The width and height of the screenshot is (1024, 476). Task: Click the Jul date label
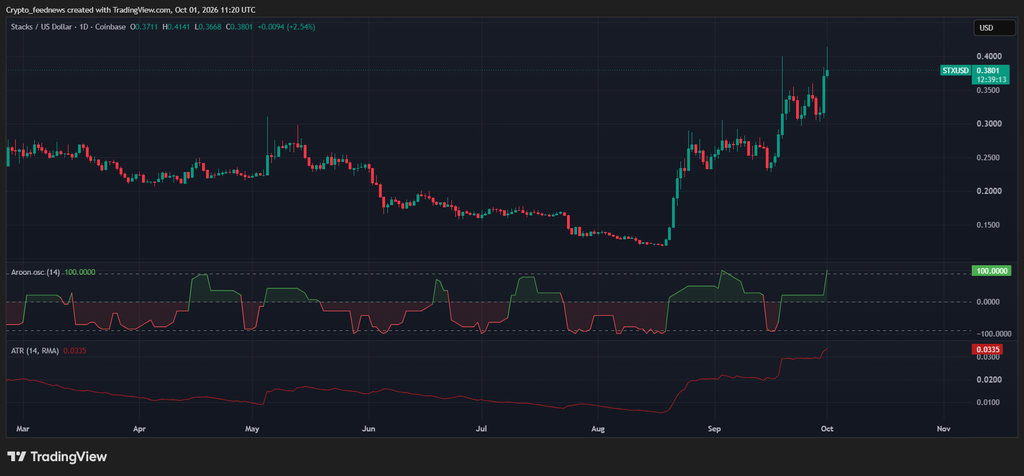[x=481, y=429]
